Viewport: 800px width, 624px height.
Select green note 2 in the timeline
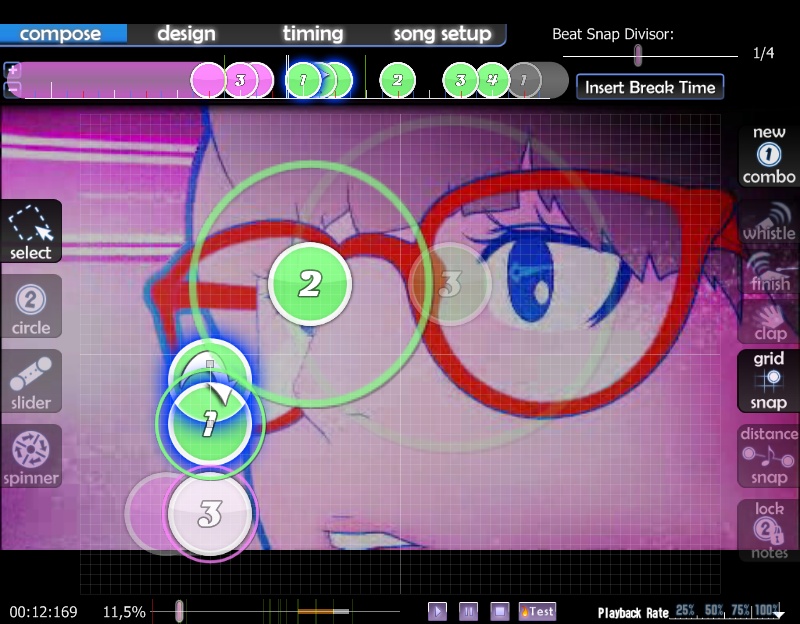[x=397, y=80]
